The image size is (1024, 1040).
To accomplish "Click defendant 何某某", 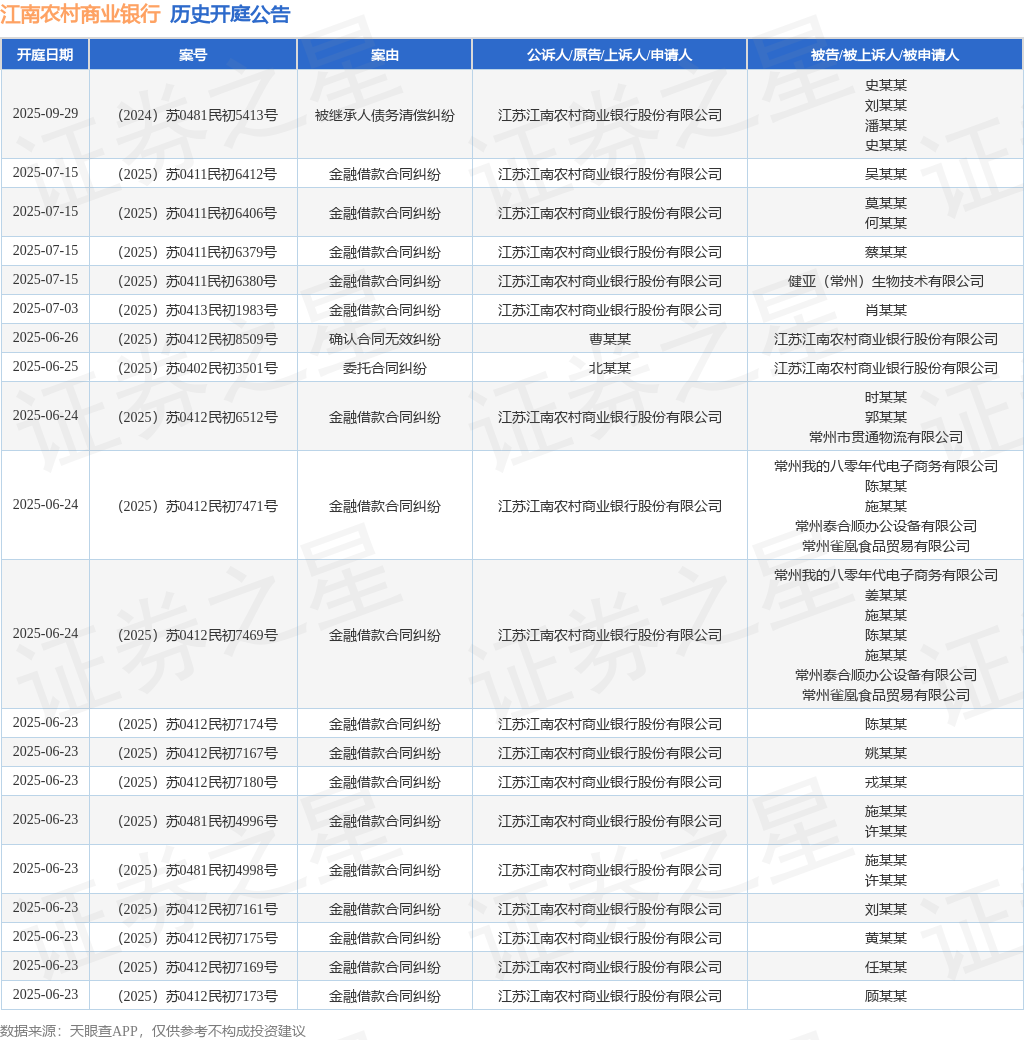I will click(x=885, y=224).
